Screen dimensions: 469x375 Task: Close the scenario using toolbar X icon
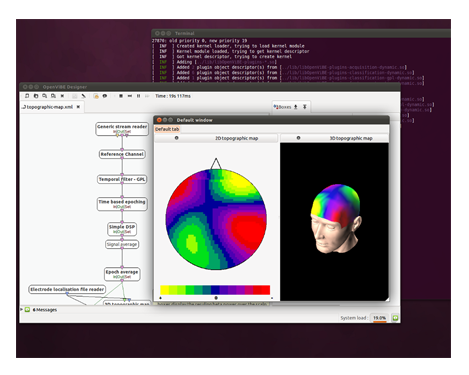[x=62, y=96]
